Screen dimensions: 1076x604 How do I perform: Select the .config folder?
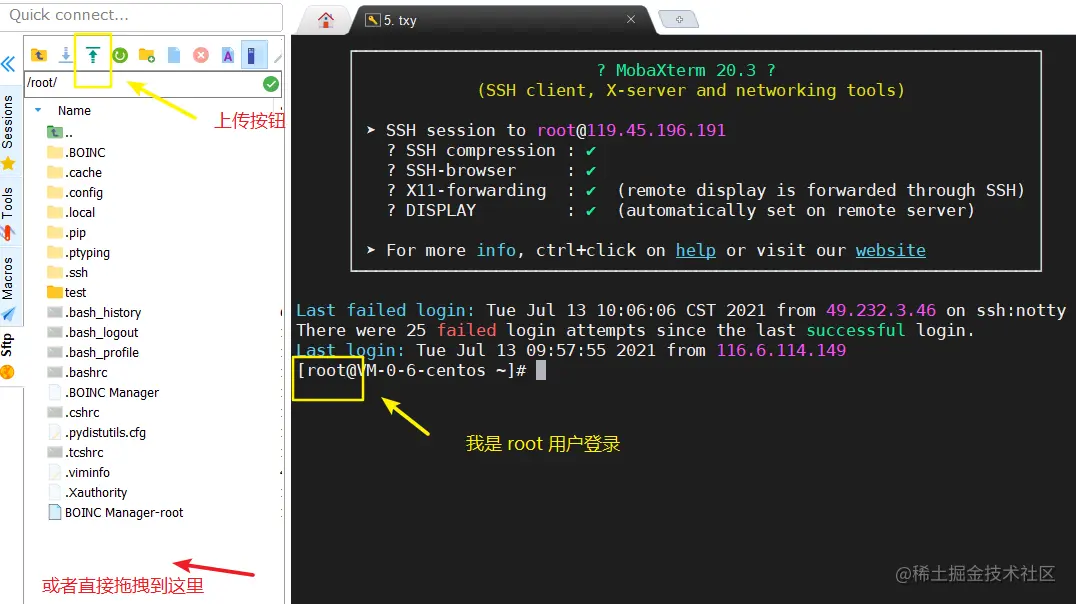[x=75, y=192]
